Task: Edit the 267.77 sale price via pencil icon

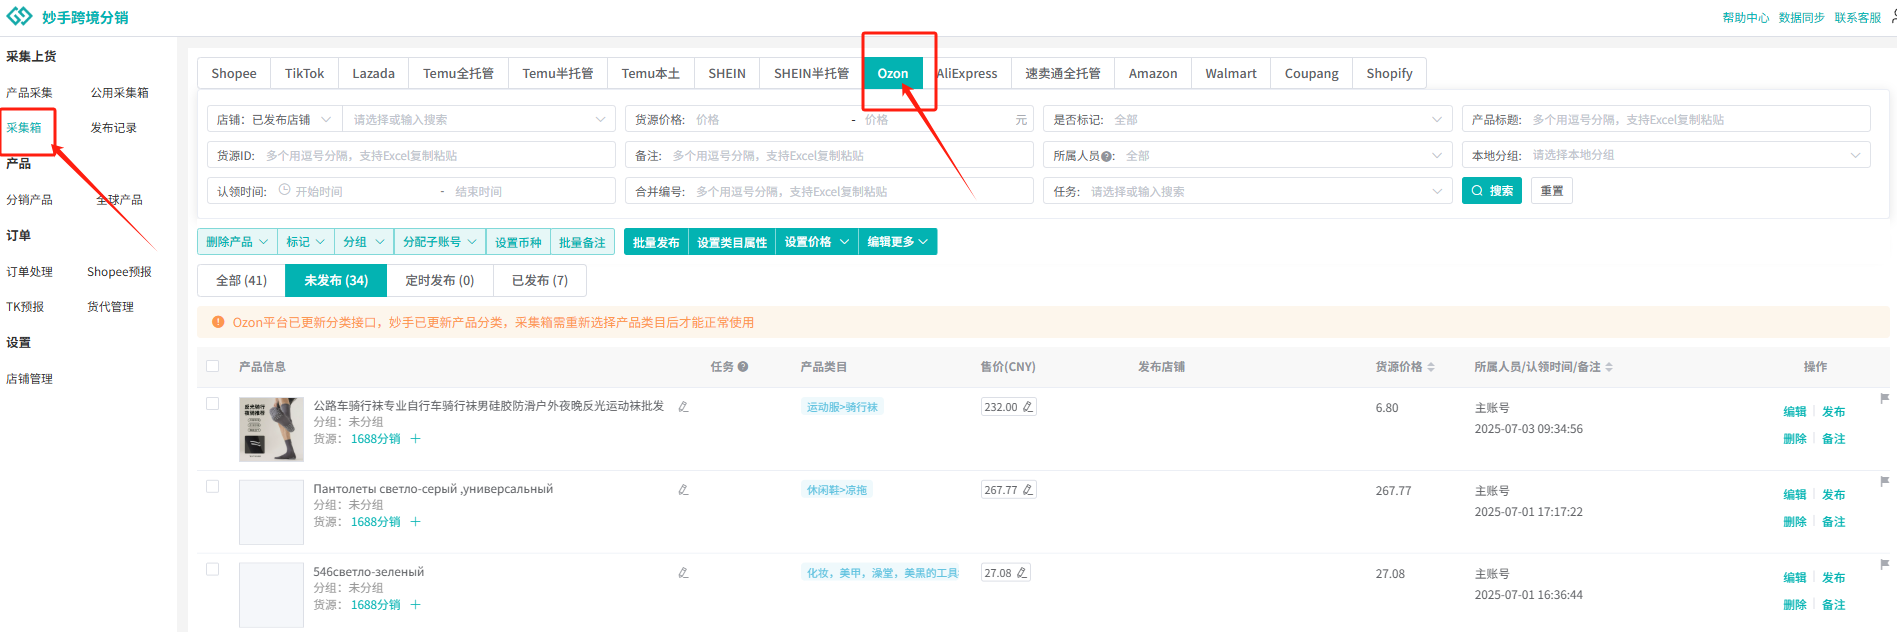Action: click(x=1028, y=490)
